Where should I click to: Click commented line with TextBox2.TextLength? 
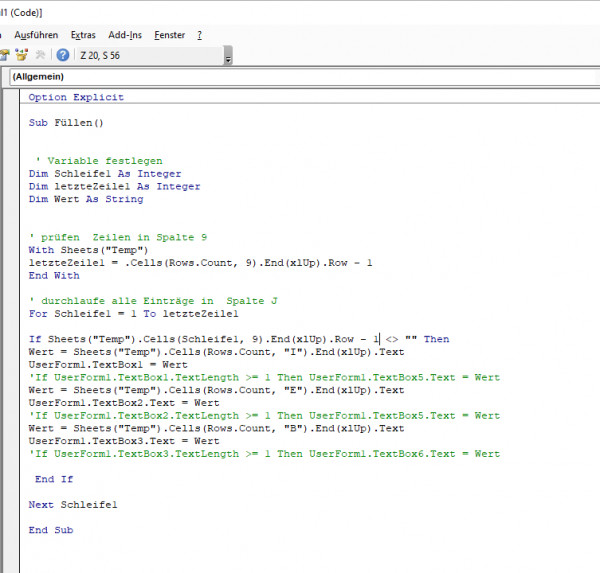pos(264,416)
